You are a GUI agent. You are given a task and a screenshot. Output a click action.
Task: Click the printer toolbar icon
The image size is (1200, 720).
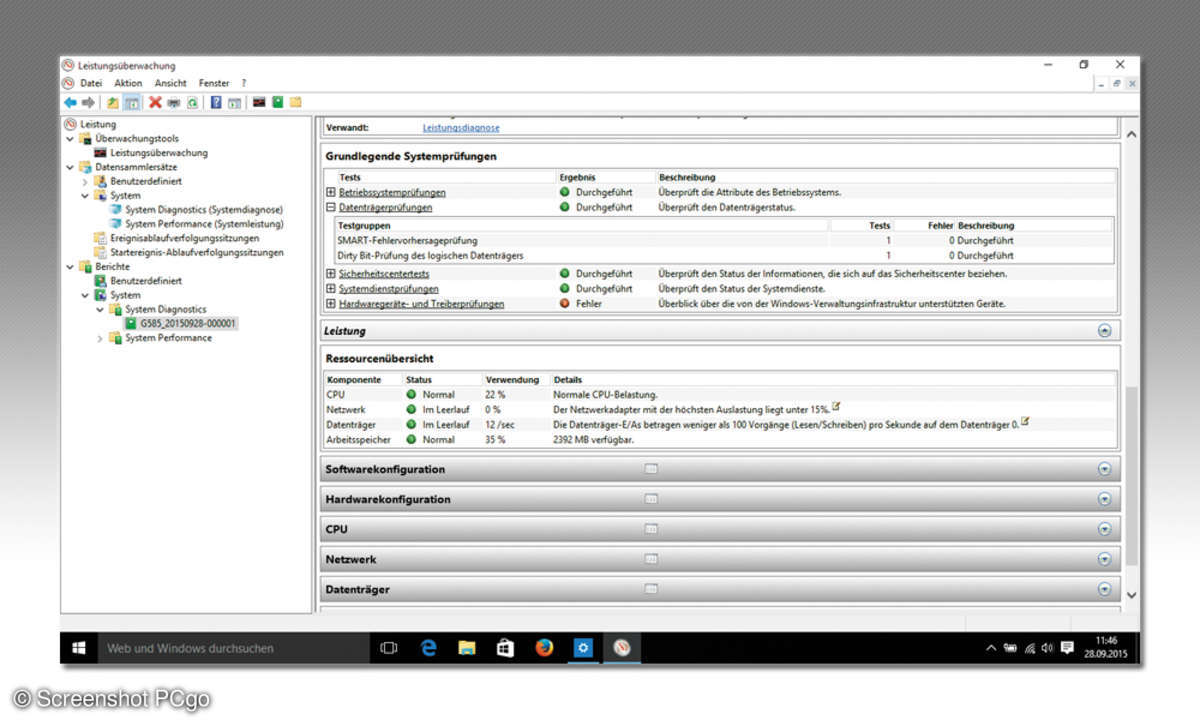[174, 102]
